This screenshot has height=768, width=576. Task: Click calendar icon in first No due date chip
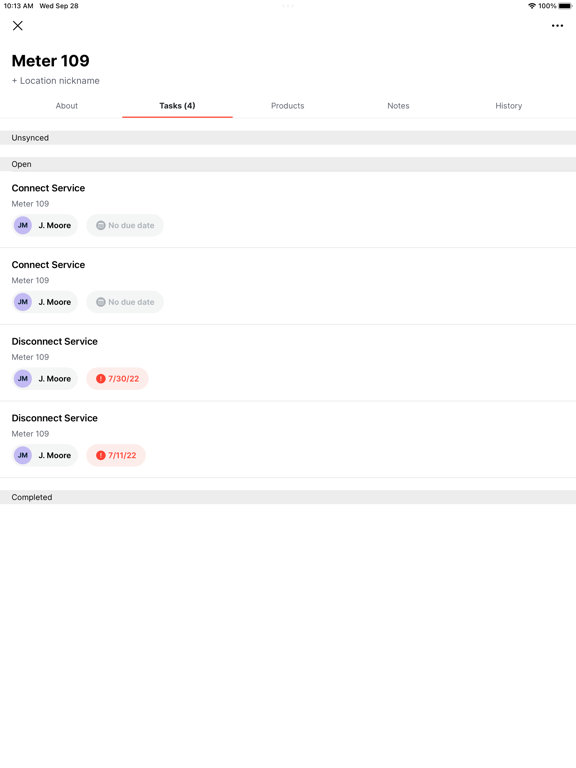(101, 225)
